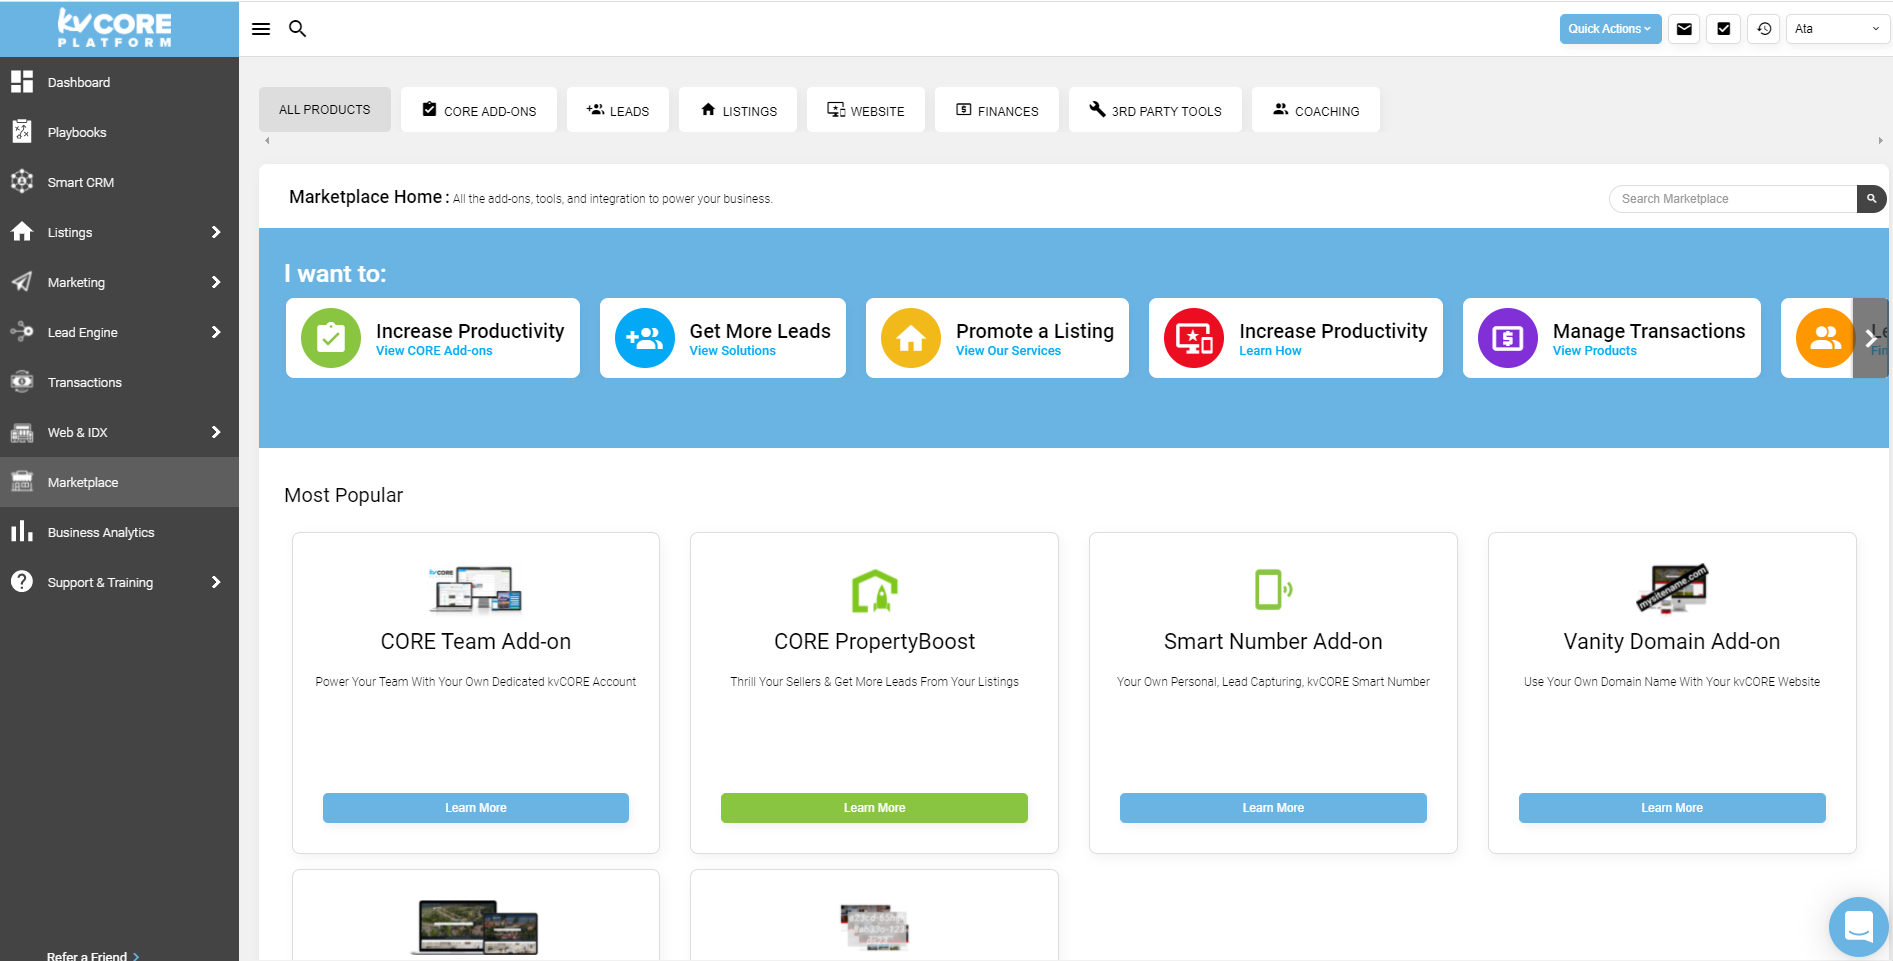Select the ALL PRODUCTS tab
Viewport: 1893px width, 961px height.
point(325,110)
